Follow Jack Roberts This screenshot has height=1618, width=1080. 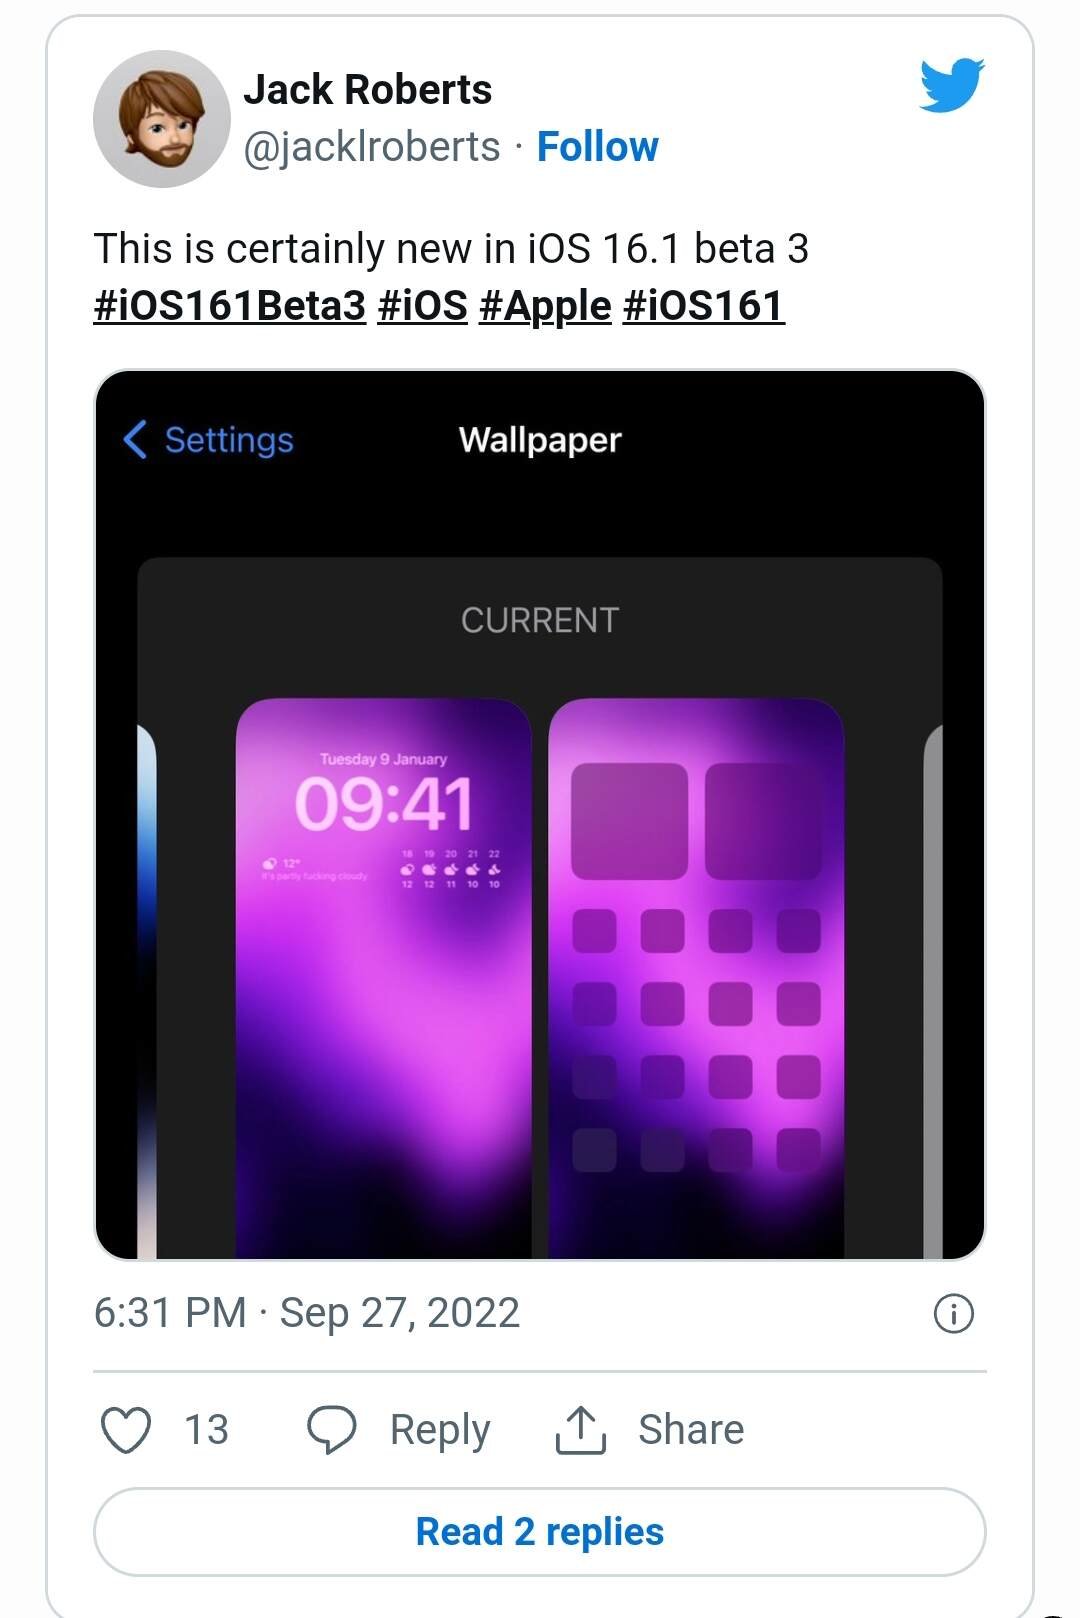tap(598, 147)
